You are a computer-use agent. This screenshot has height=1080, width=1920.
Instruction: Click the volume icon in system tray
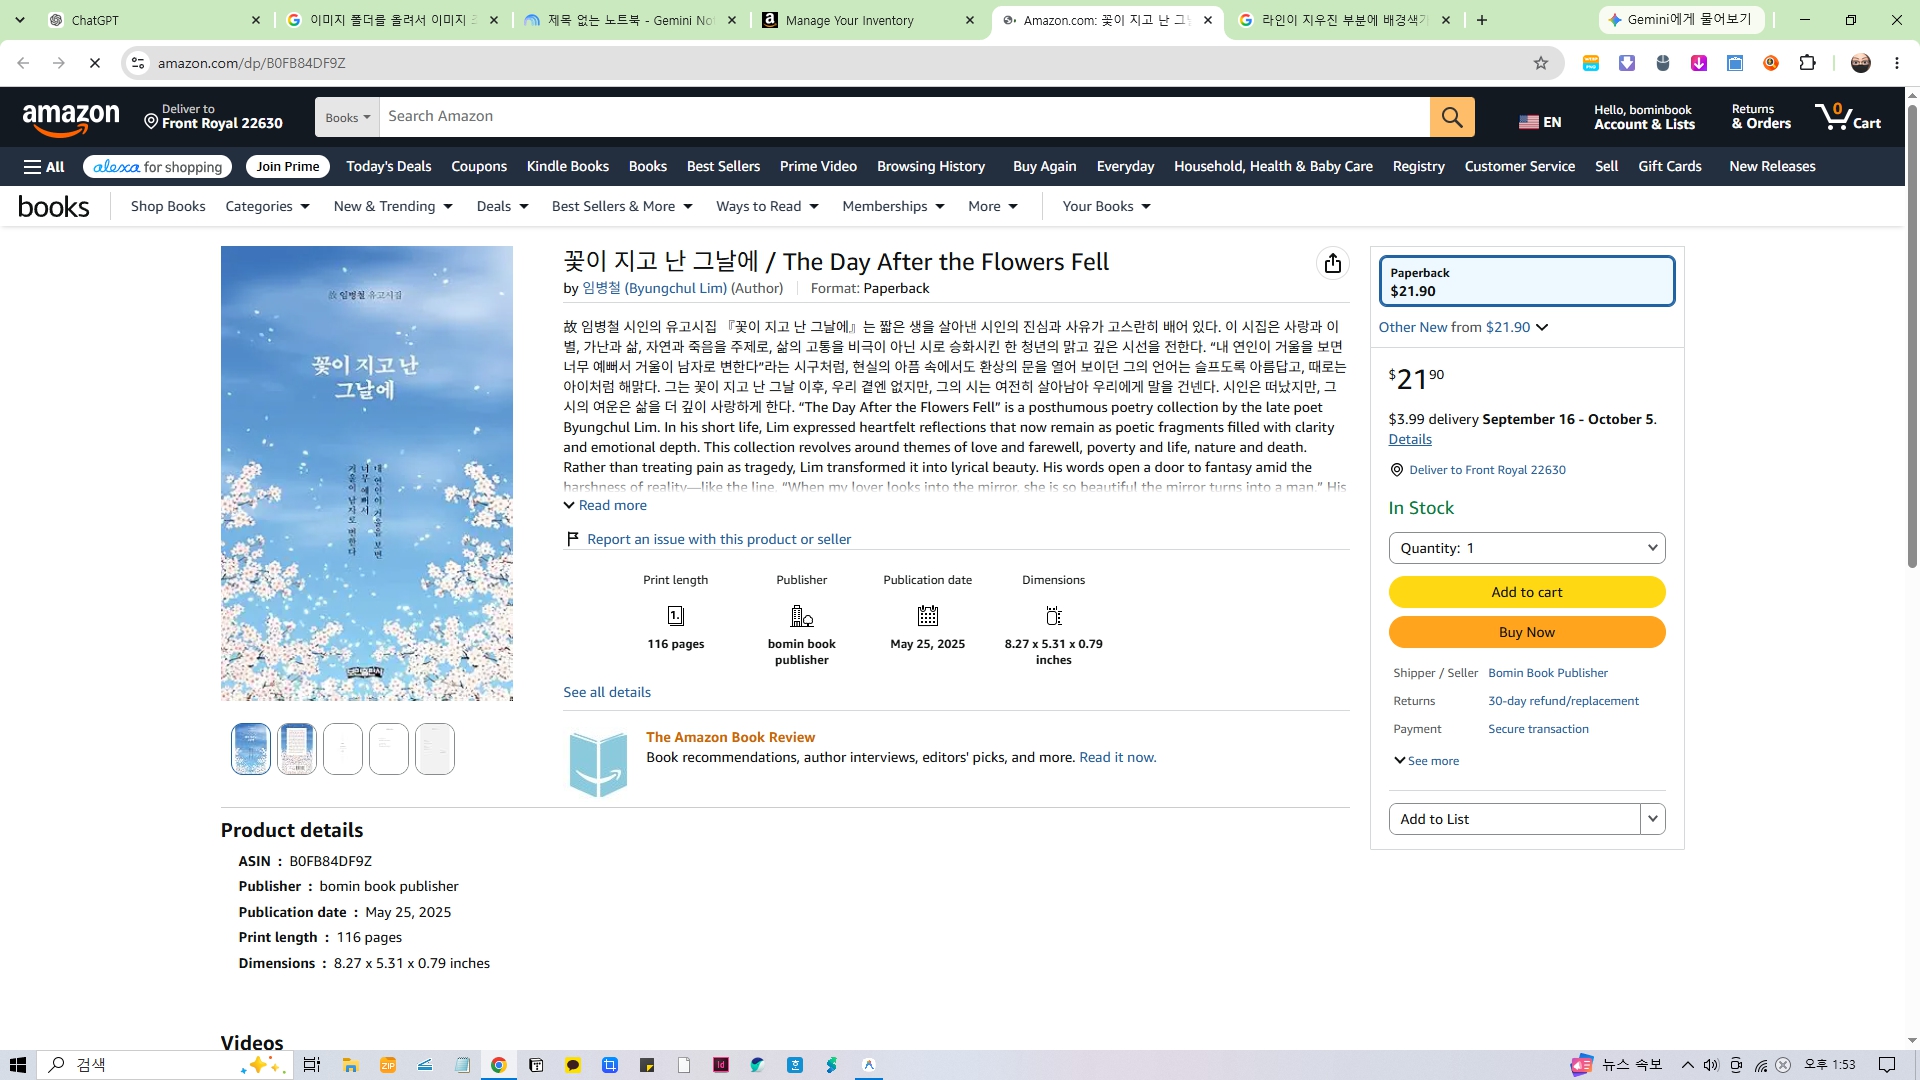(x=1711, y=1065)
